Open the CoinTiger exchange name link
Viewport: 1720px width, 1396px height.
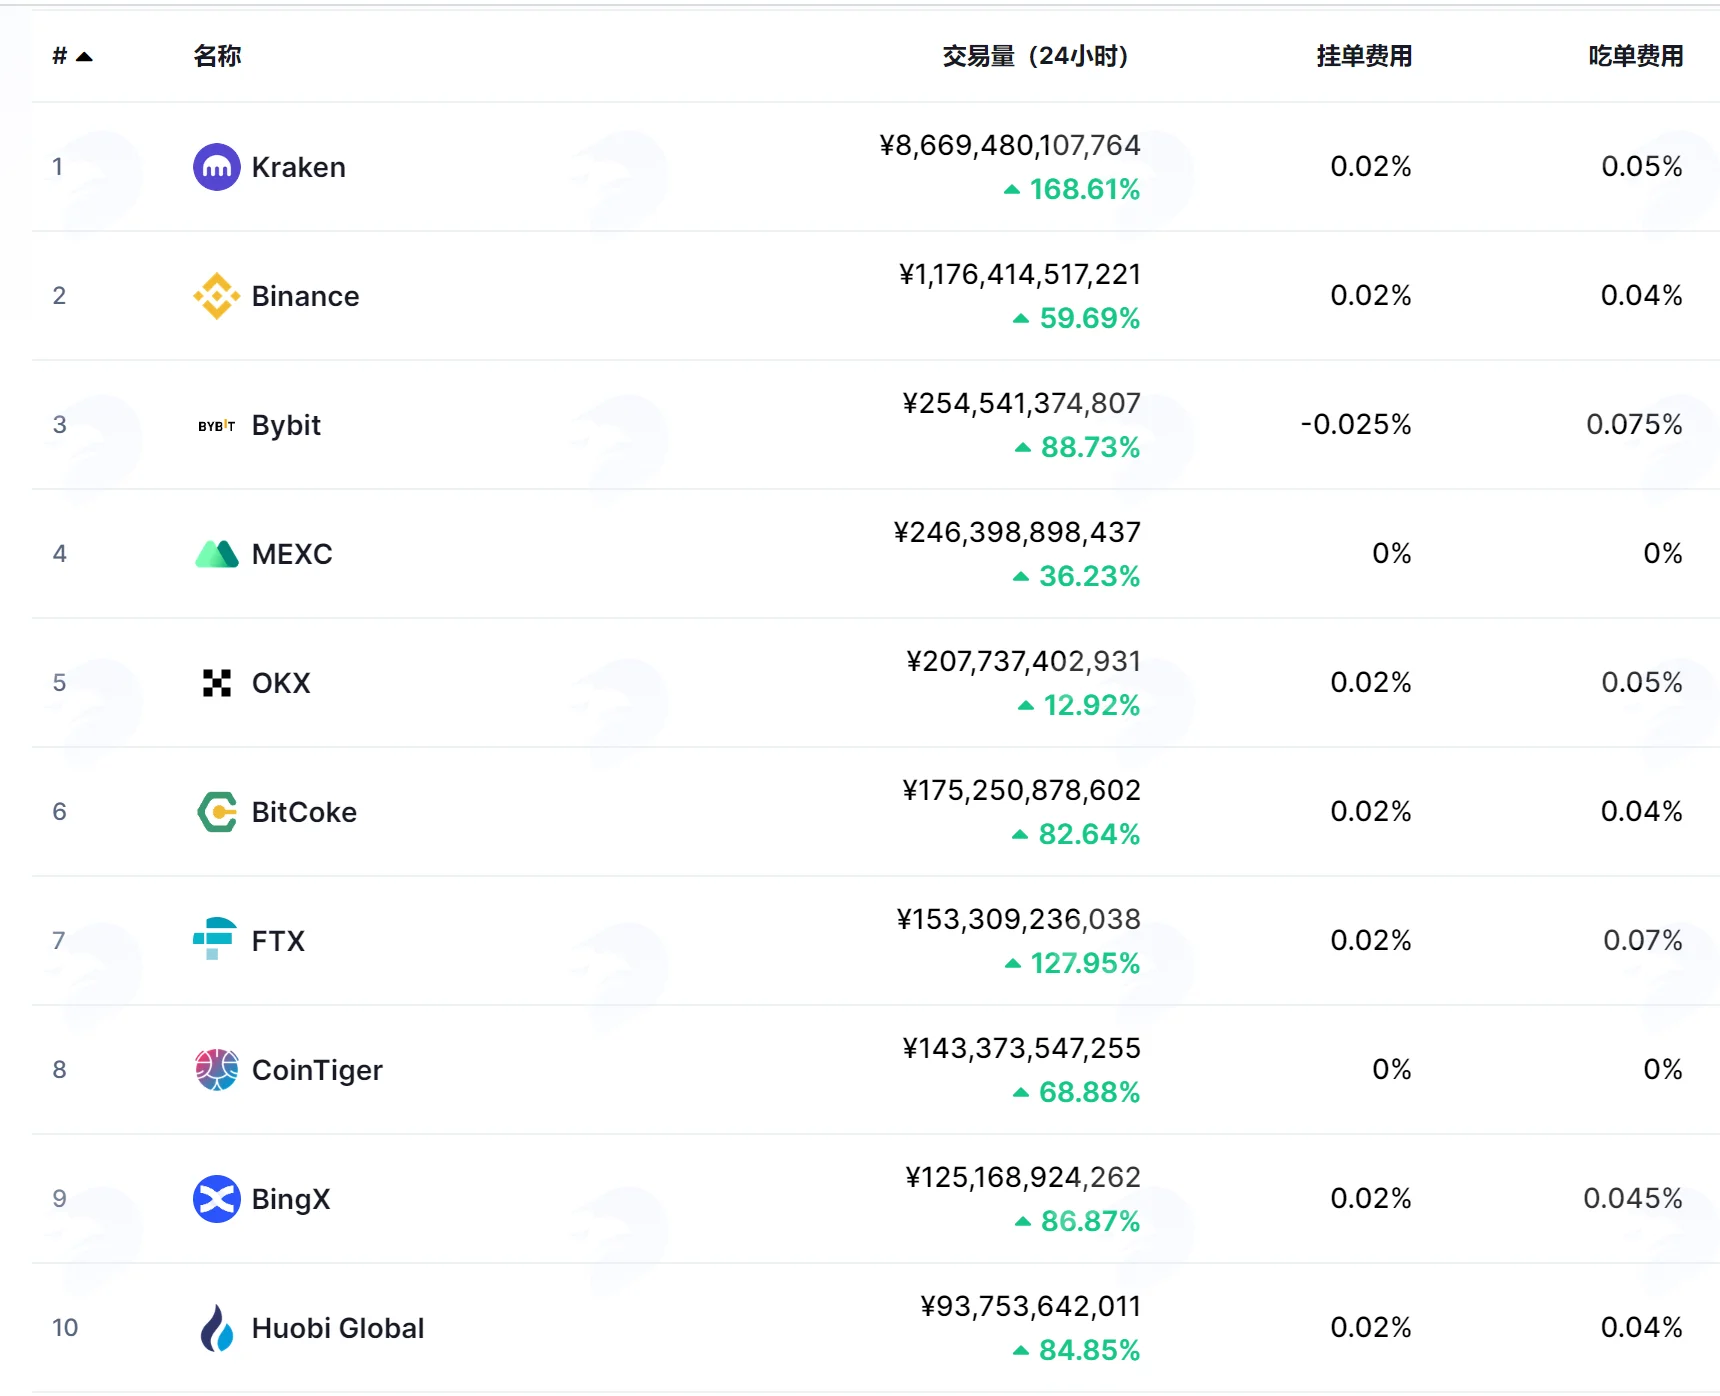317,1070
